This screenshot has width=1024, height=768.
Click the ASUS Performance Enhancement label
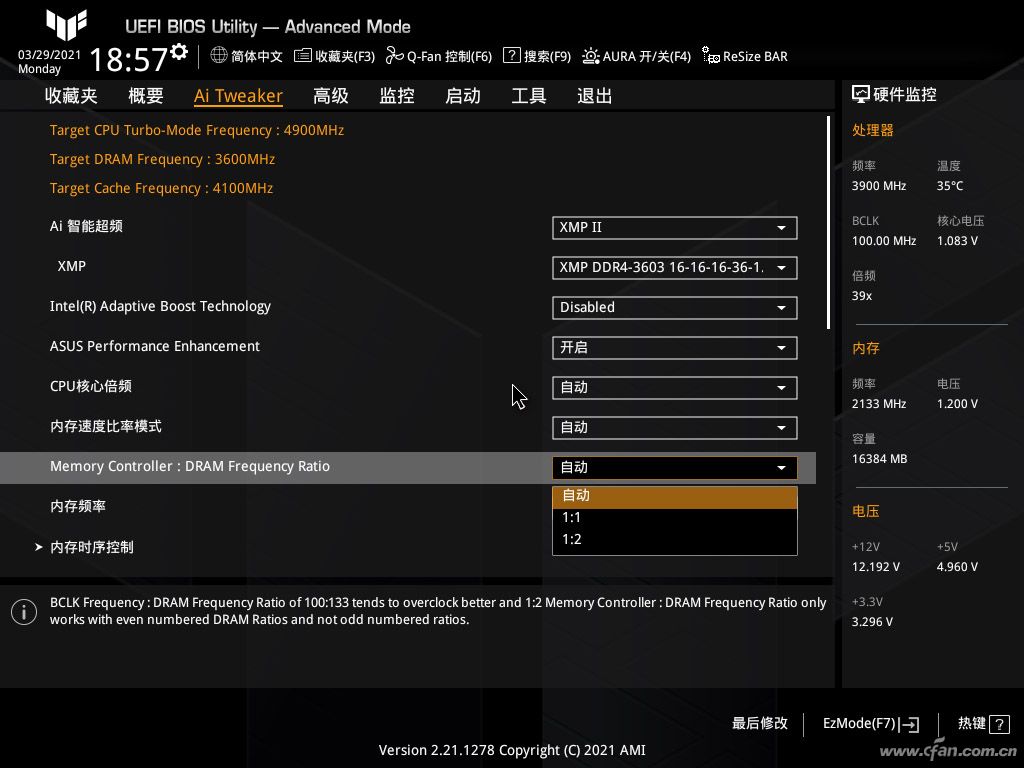point(155,346)
